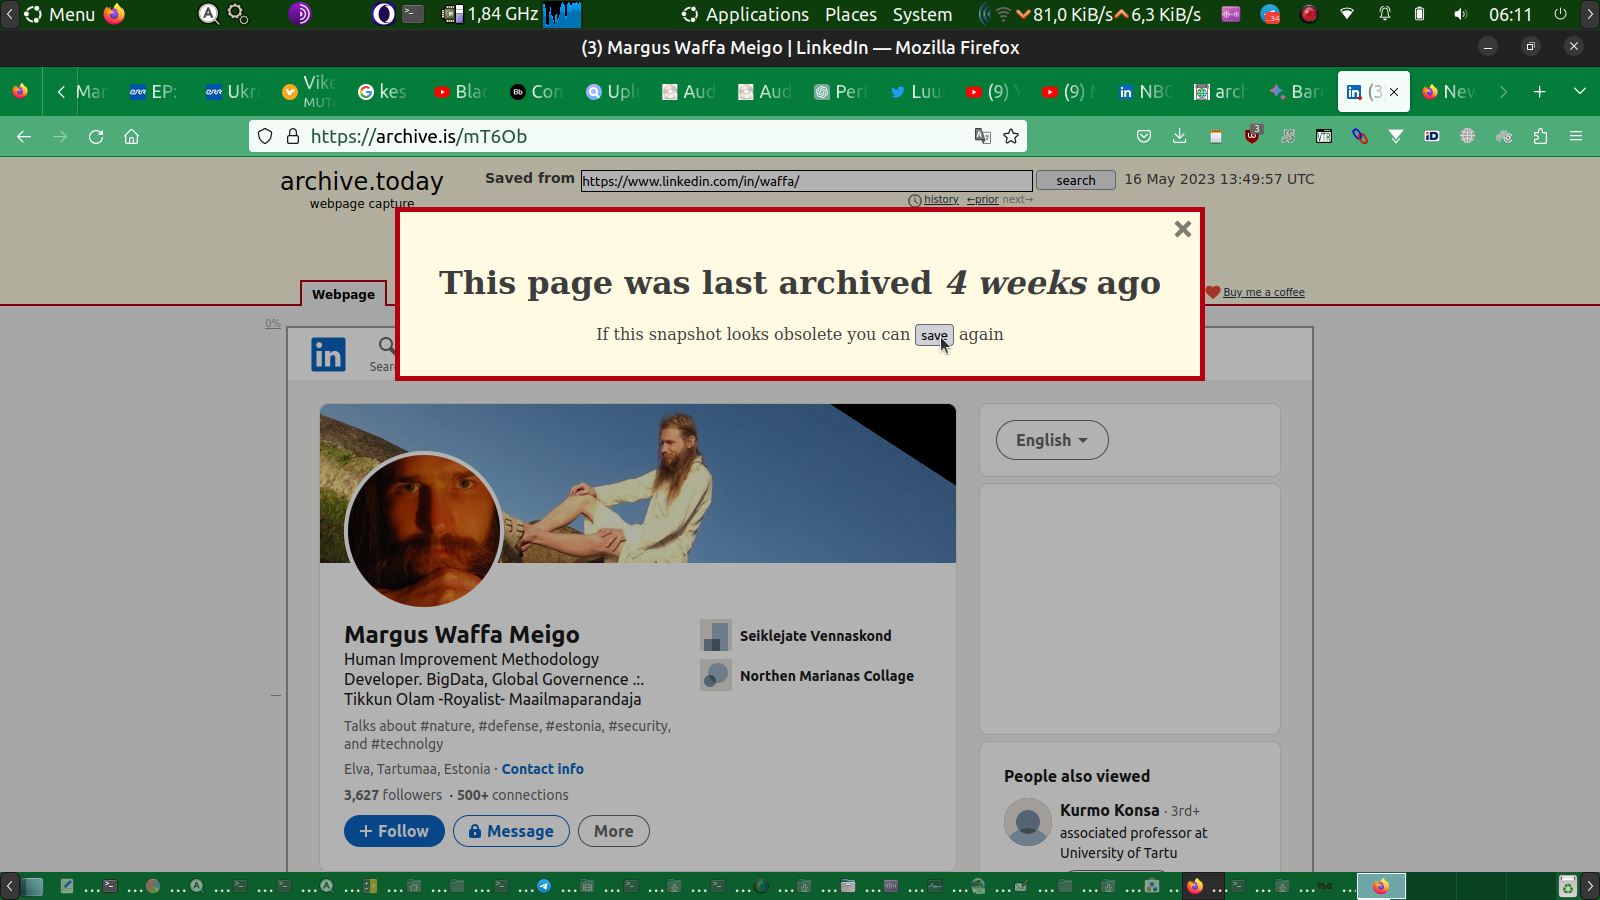
Task: Click the Firefox back arrow button
Action: point(24,137)
